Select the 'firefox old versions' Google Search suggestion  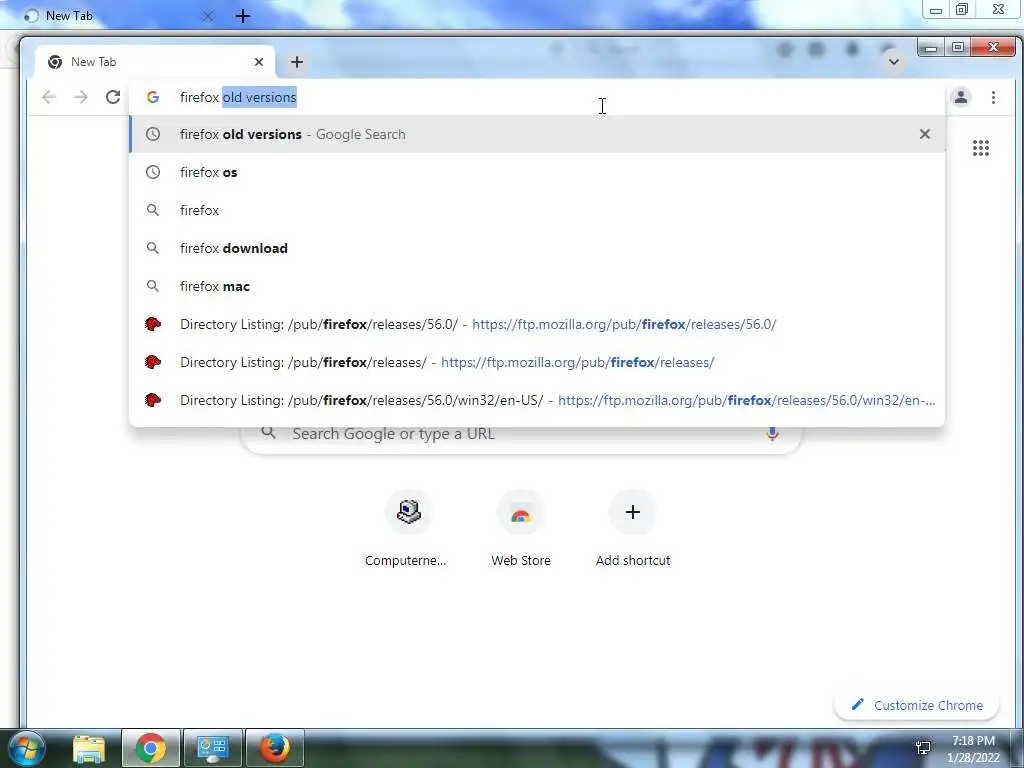[537, 135]
